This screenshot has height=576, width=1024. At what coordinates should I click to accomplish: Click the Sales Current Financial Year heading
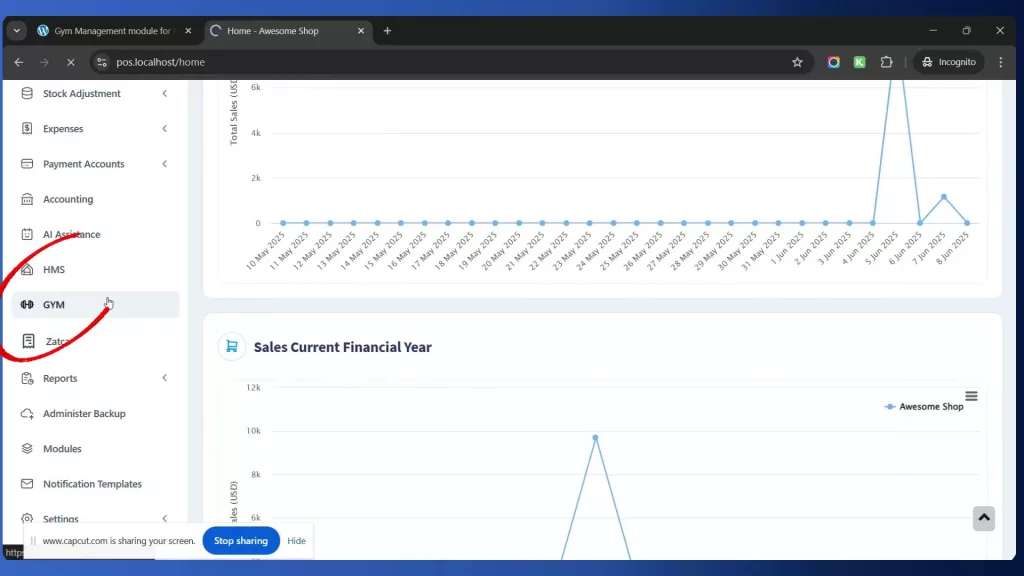click(343, 347)
